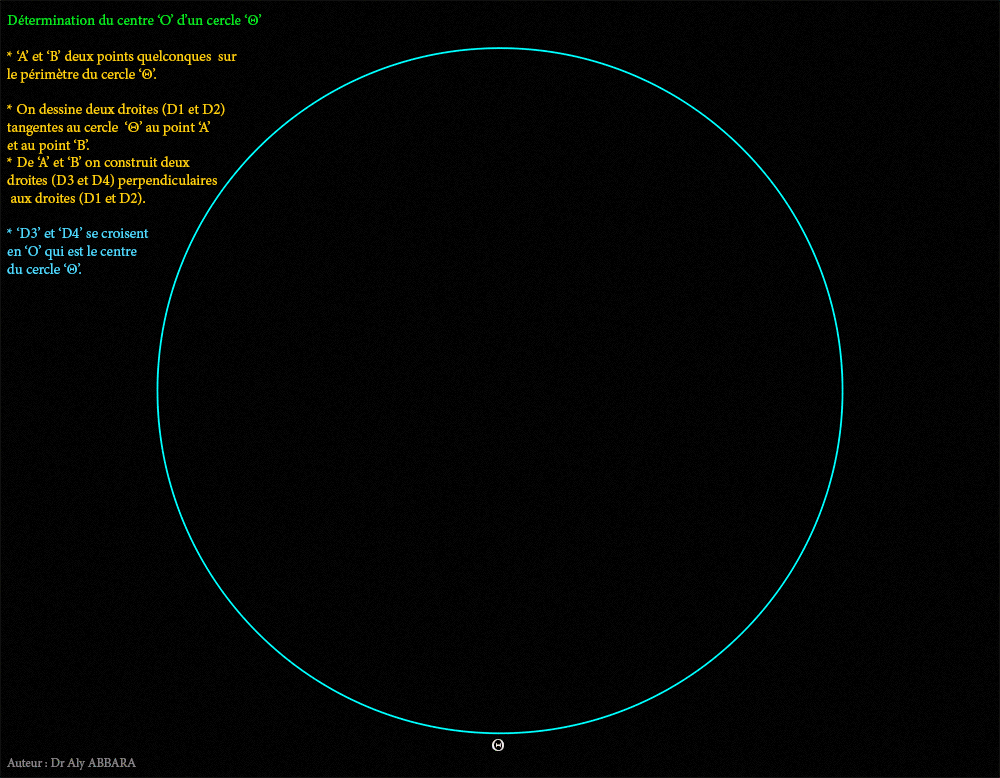Click the green title 'Détermination du centre' heading
Viewport: 1000px width, 778px height.
pyautogui.click(x=134, y=20)
